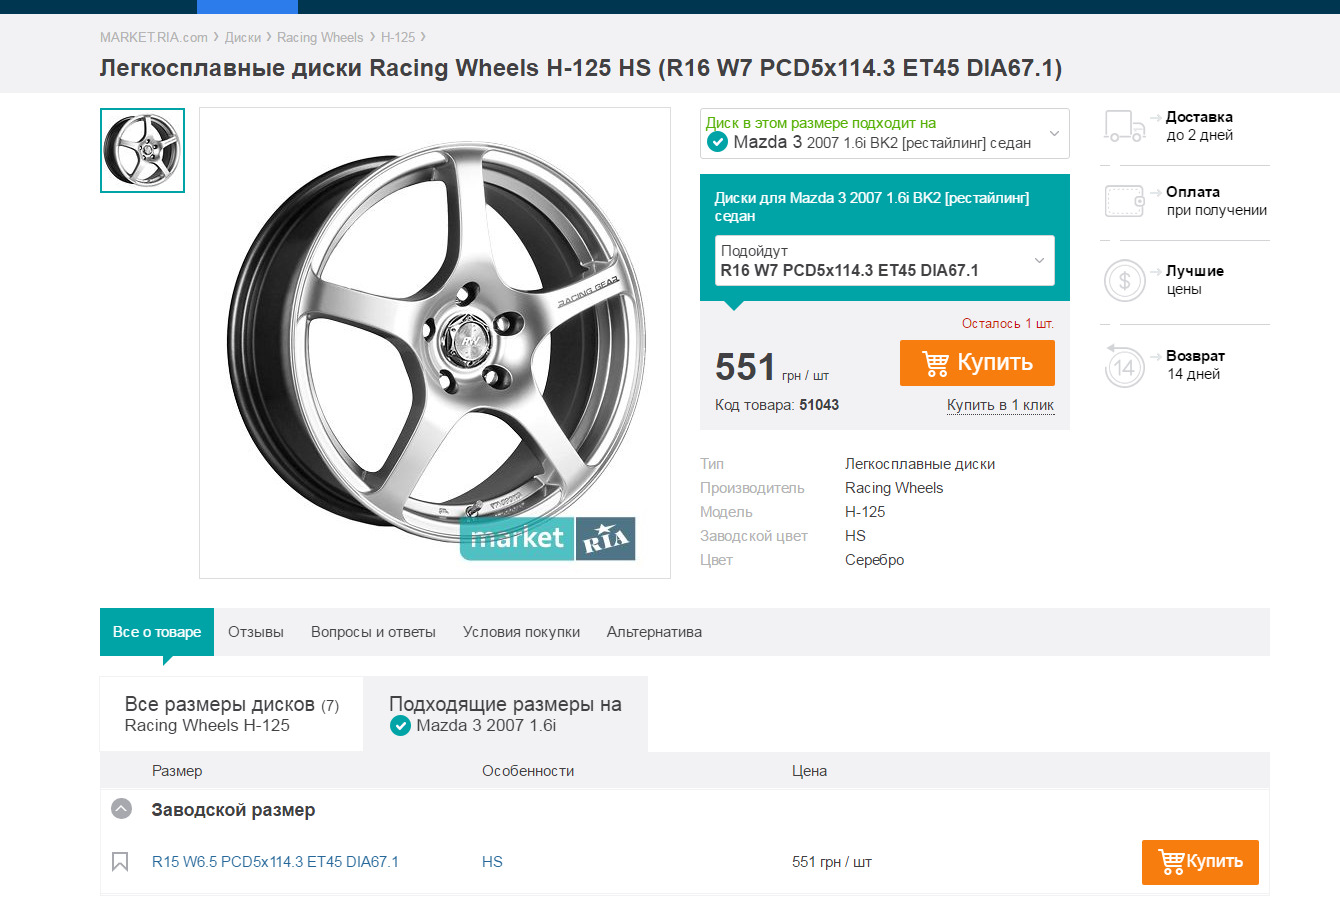Click the market RIA watermark logo
The width and height of the screenshot is (1340, 915).
coord(548,539)
